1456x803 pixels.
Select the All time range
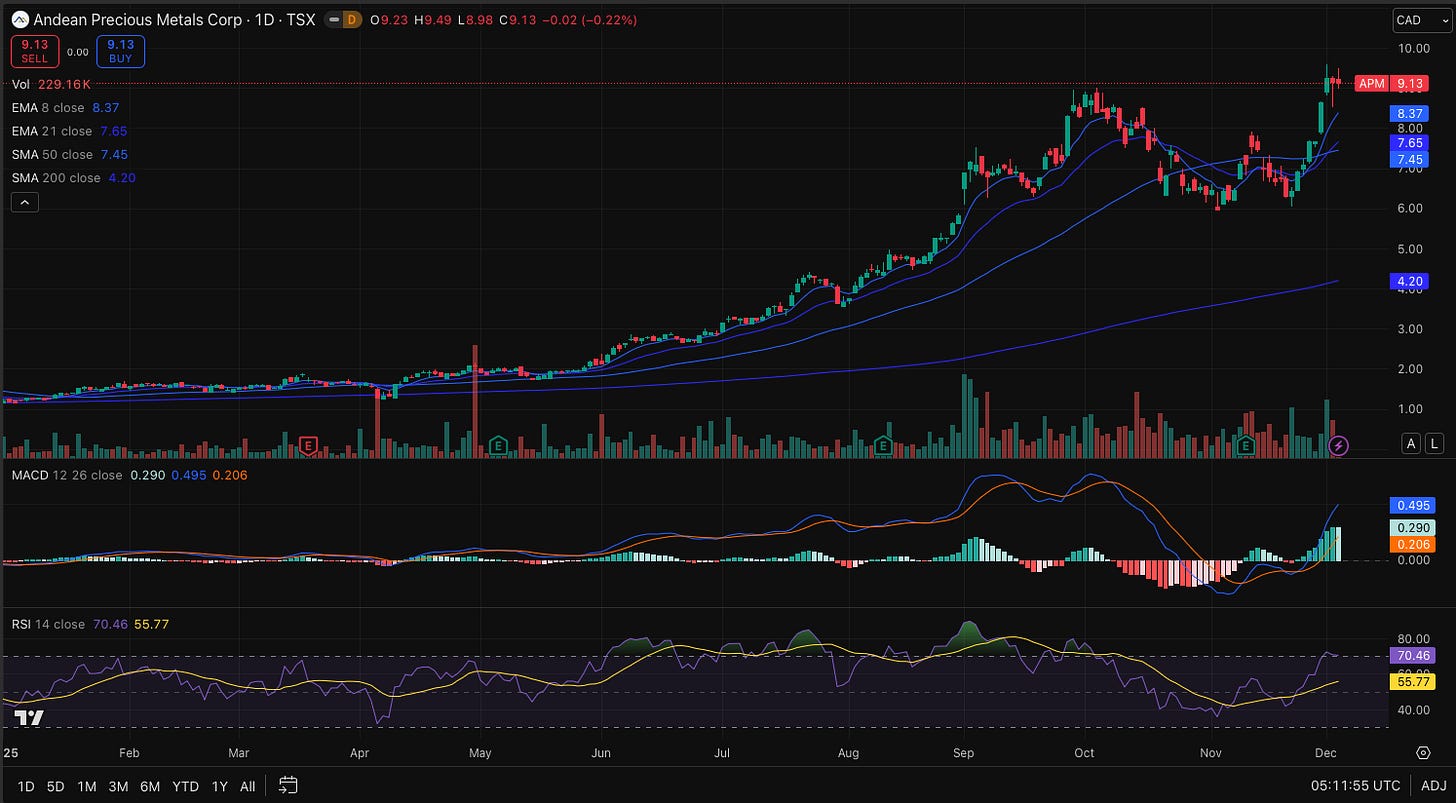248,786
